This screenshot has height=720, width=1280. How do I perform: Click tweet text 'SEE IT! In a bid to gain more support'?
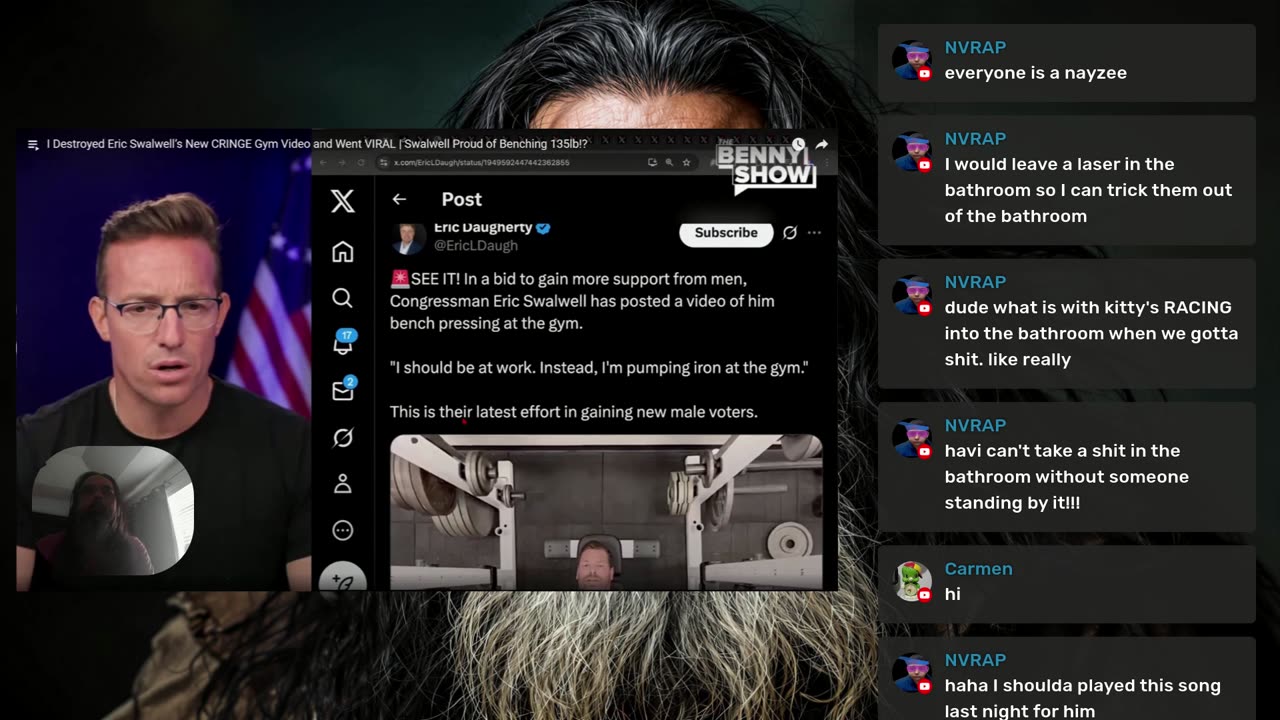582,301
